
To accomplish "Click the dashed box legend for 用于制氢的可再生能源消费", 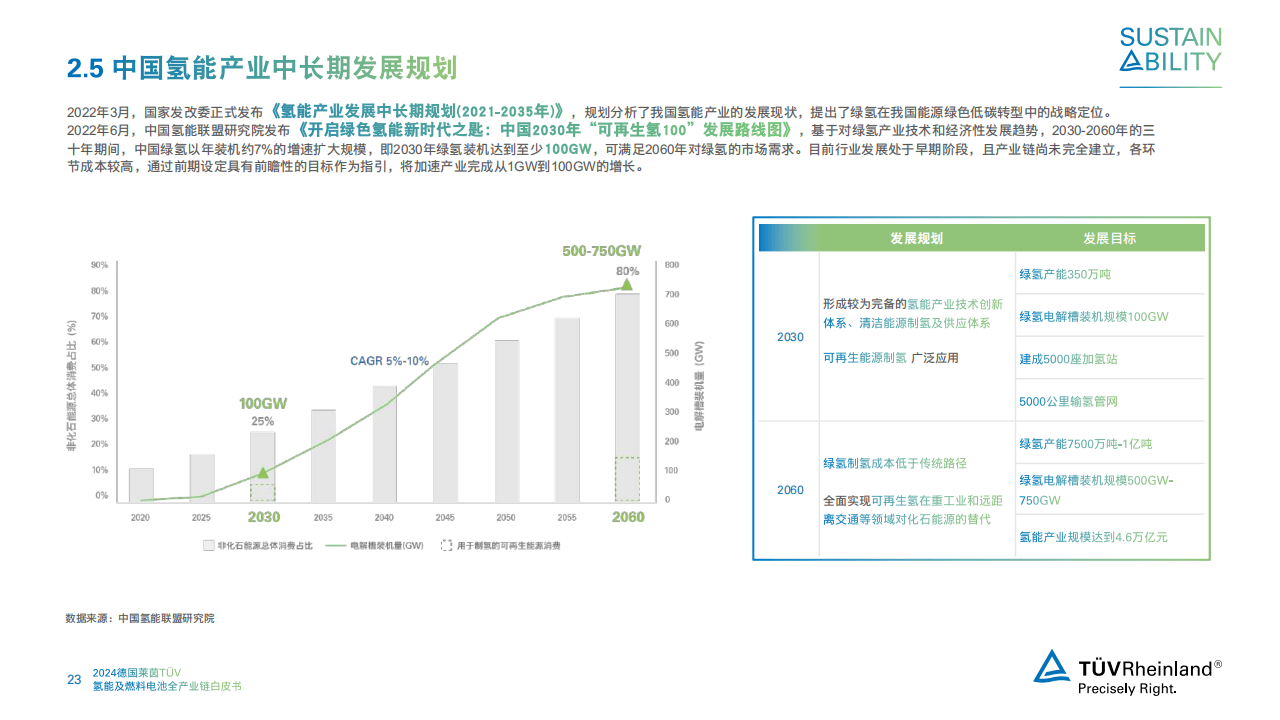I will pyautogui.click(x=446, y=546).
